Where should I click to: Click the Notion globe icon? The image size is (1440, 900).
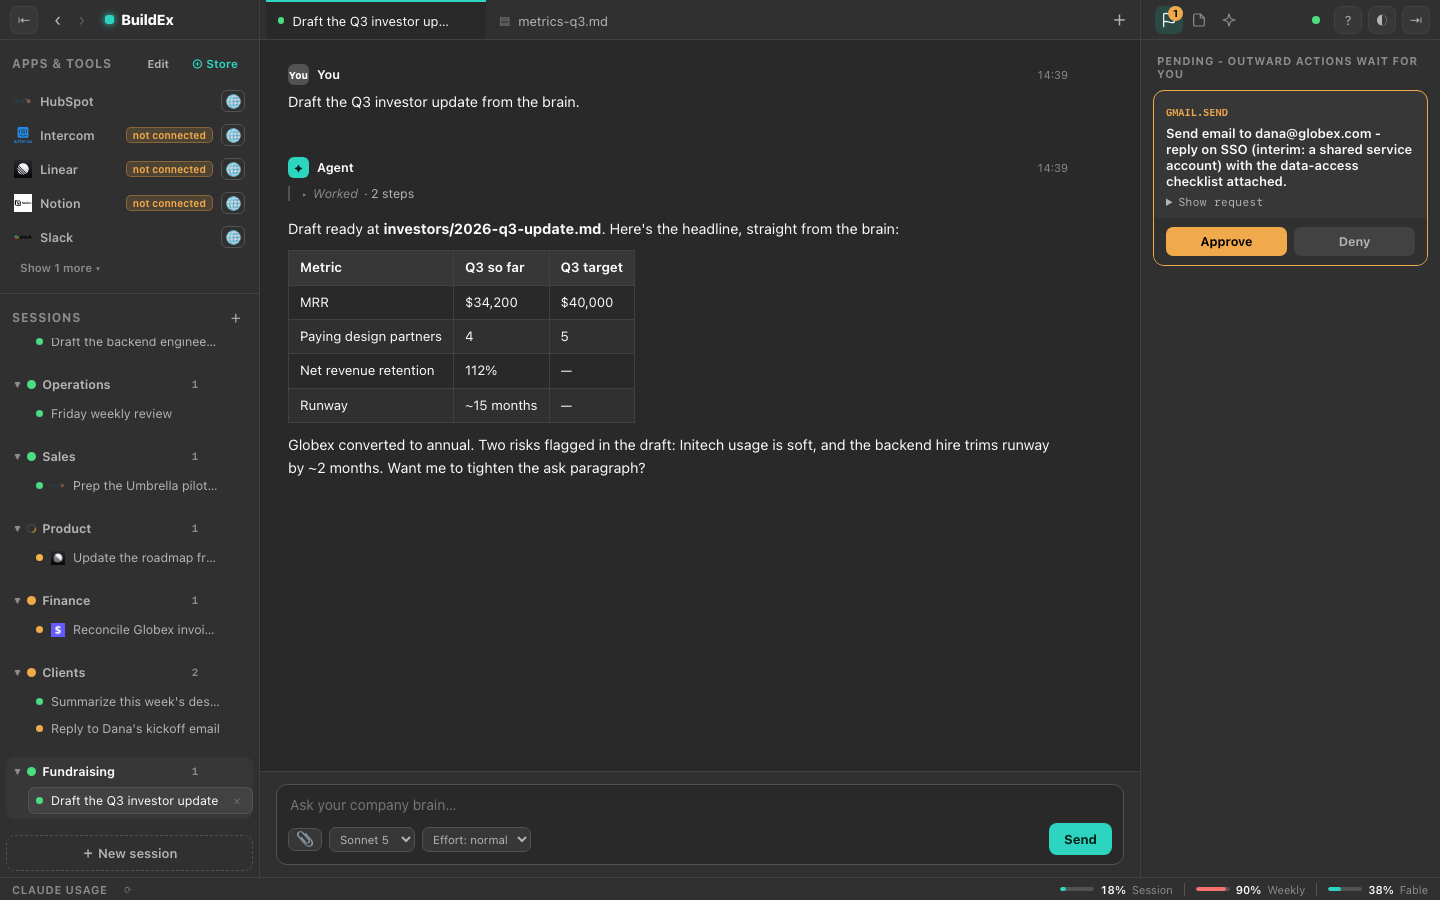[233, 203]
